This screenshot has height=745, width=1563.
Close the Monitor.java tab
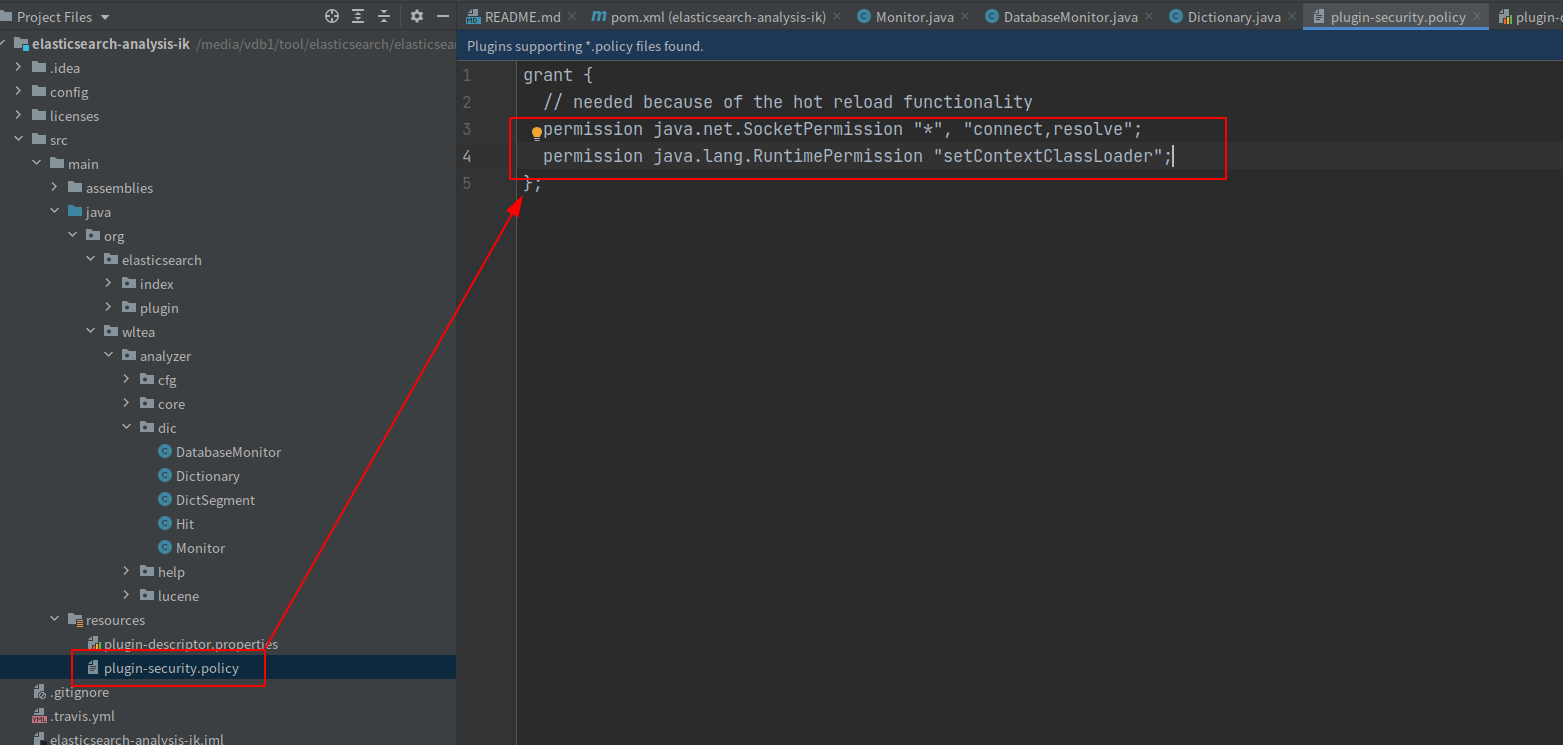pos(965,17)
